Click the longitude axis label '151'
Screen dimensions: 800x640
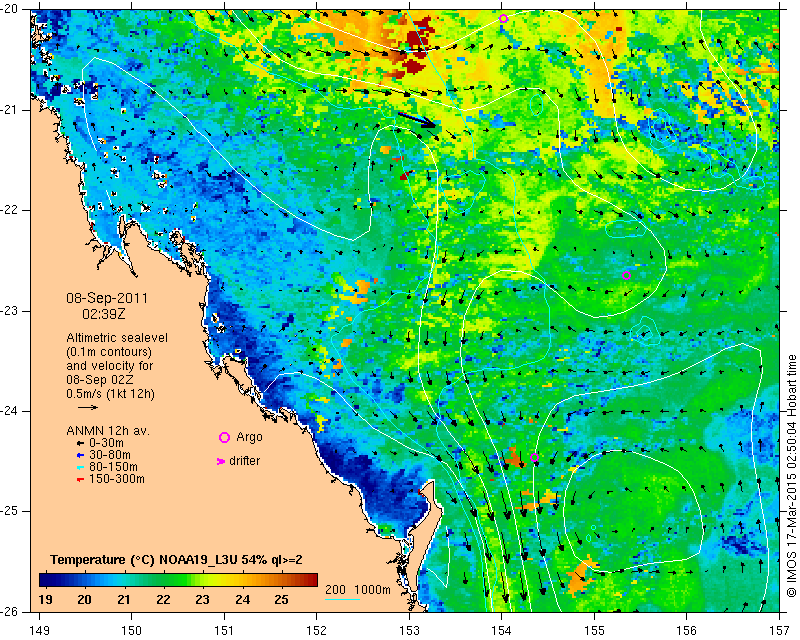(x=224, y=631)
